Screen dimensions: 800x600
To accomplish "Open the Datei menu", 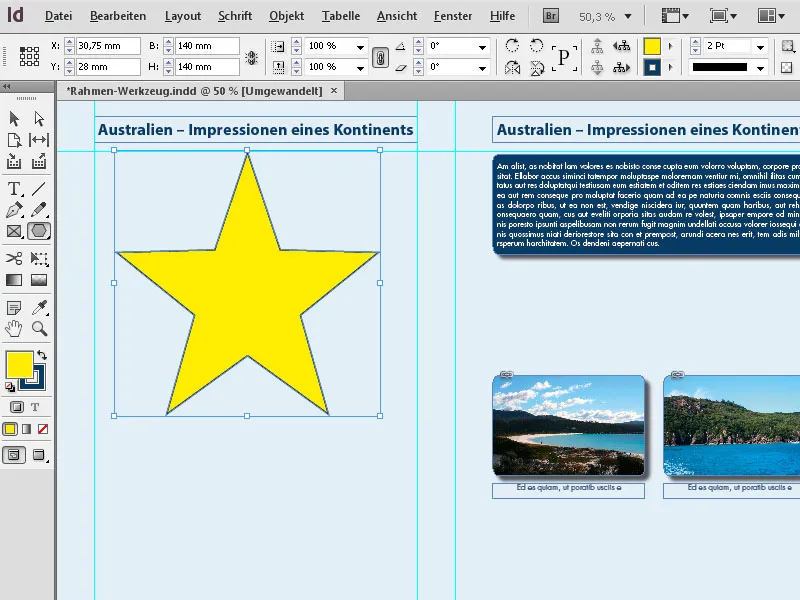I will click(58, 16).
